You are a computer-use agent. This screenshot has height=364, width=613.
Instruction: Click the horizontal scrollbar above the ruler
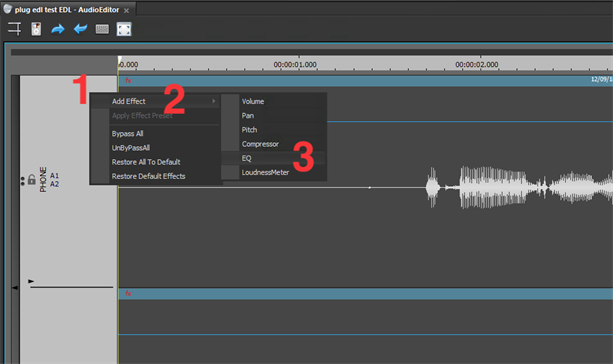(312, 52)
